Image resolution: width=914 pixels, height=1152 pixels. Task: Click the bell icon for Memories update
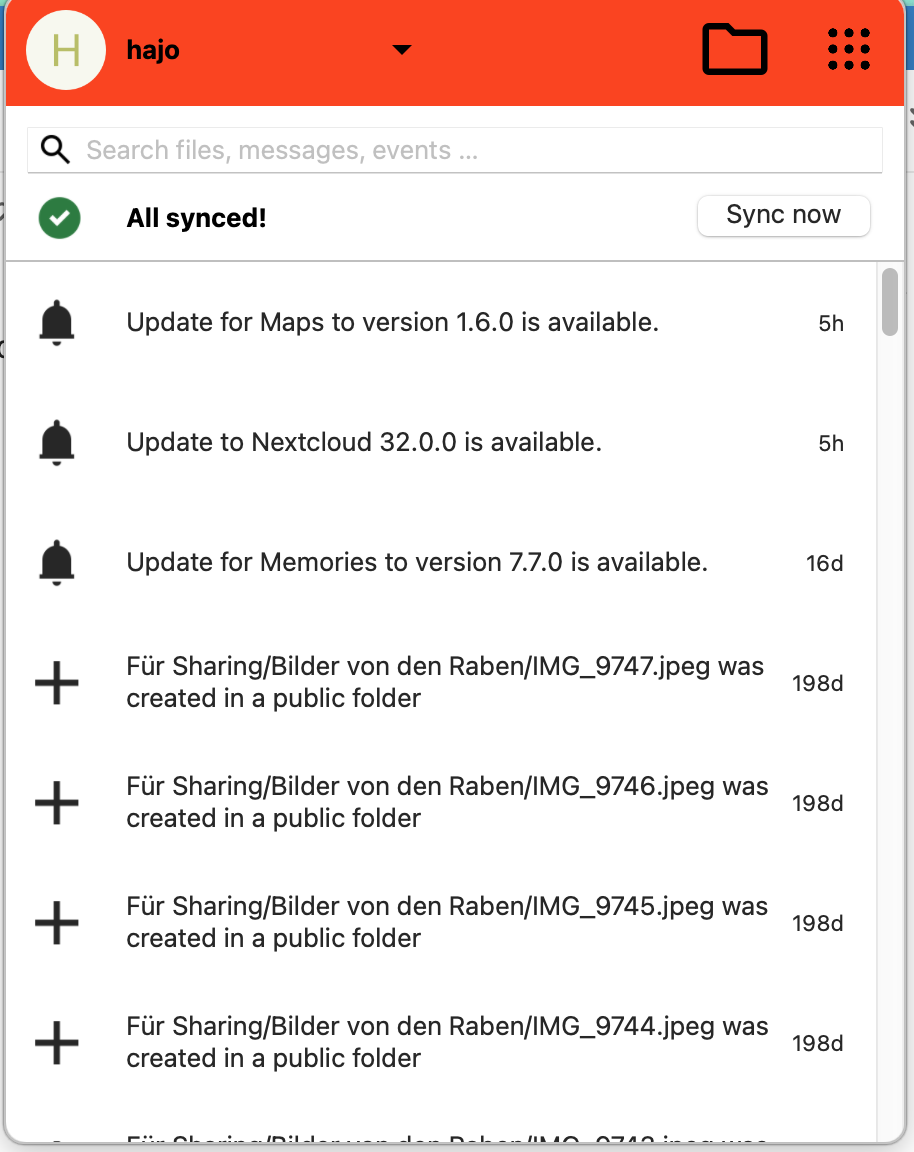pyautogui.click(x=57, y=563)
